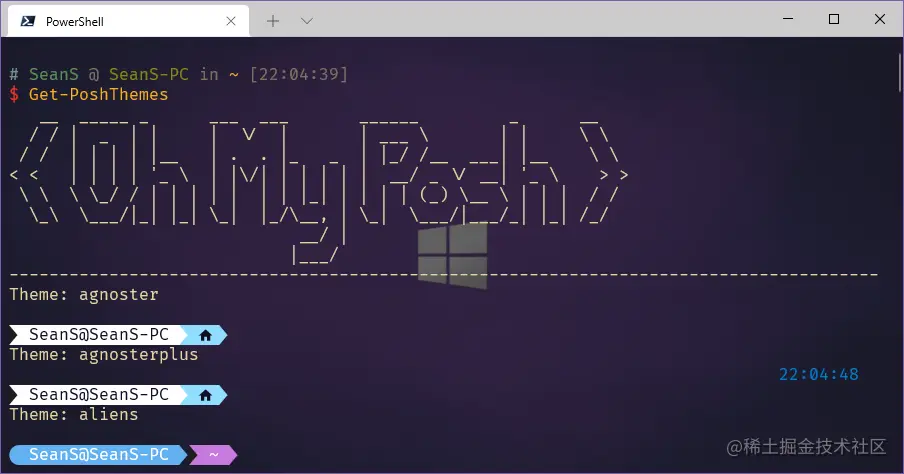The width and height of the screenshot is (904, 474).
Task: Click the vertical scrollbar thumb
Action: click(899, 72)
